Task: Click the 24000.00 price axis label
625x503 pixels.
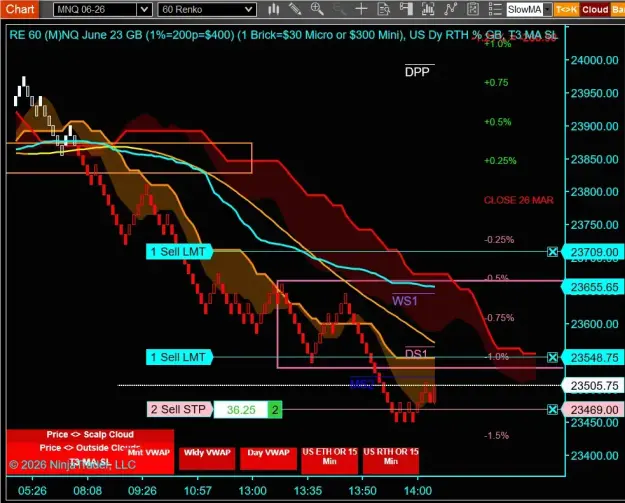Action: tap(594, 61)
